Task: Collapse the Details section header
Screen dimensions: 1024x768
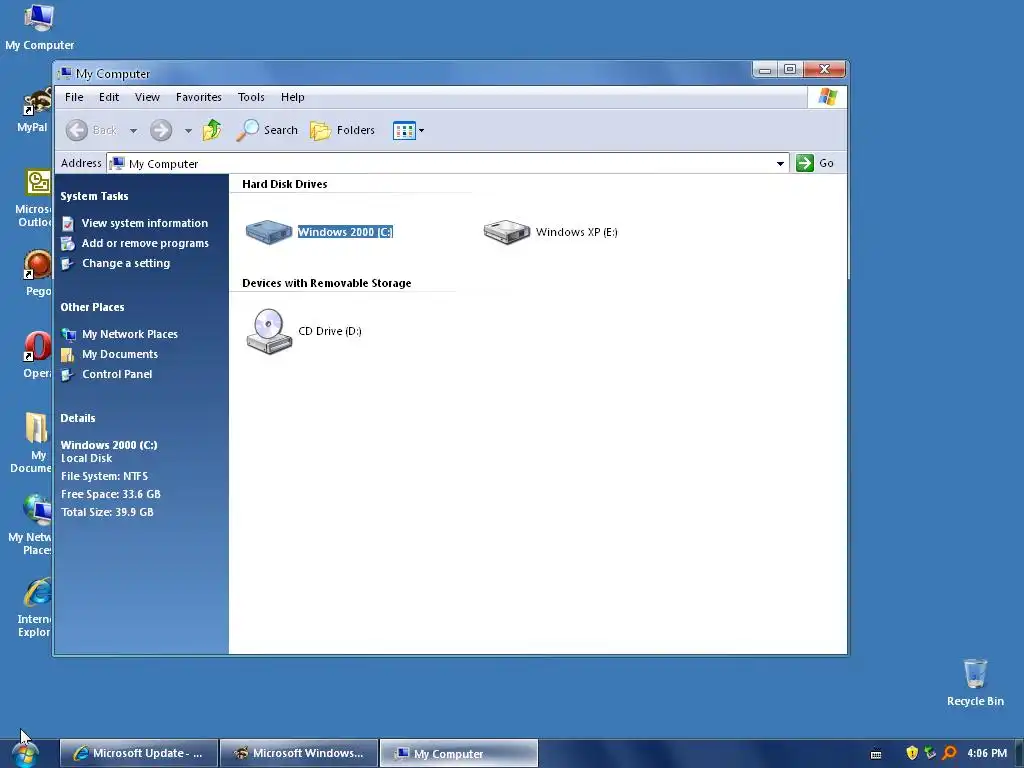Action: pos(78,418)
